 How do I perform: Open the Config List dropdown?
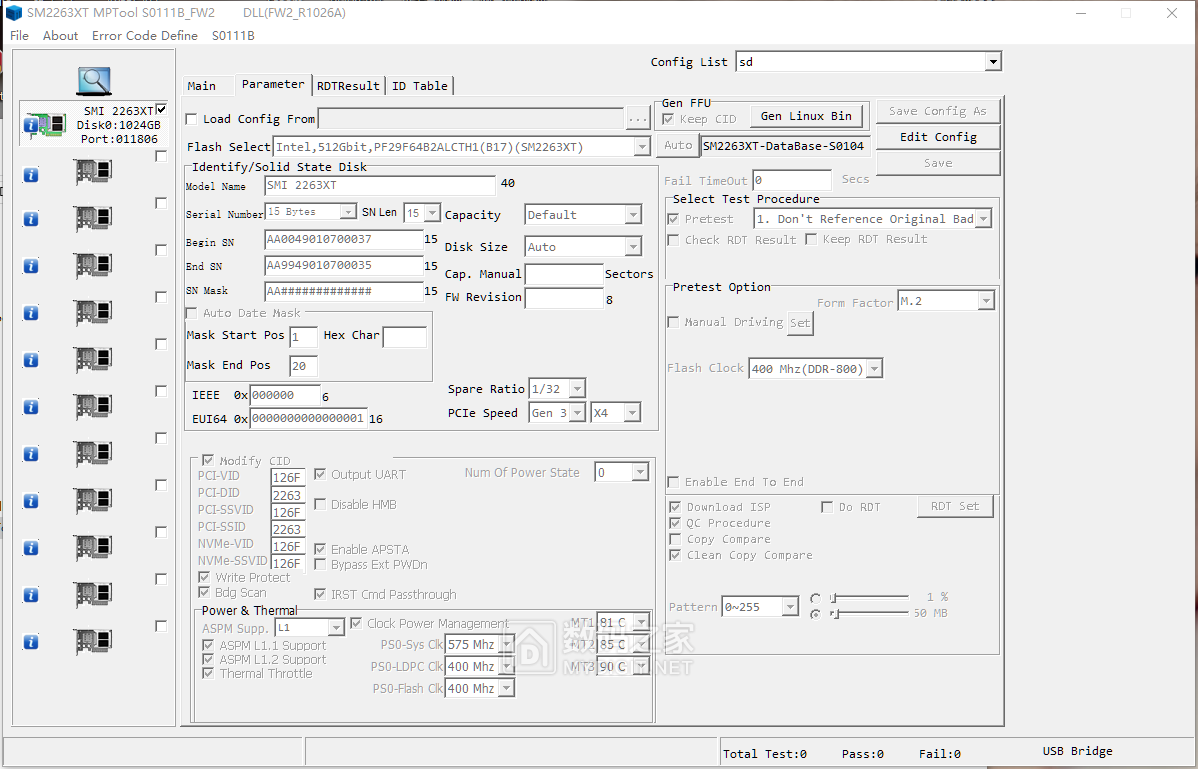point(992,62)
